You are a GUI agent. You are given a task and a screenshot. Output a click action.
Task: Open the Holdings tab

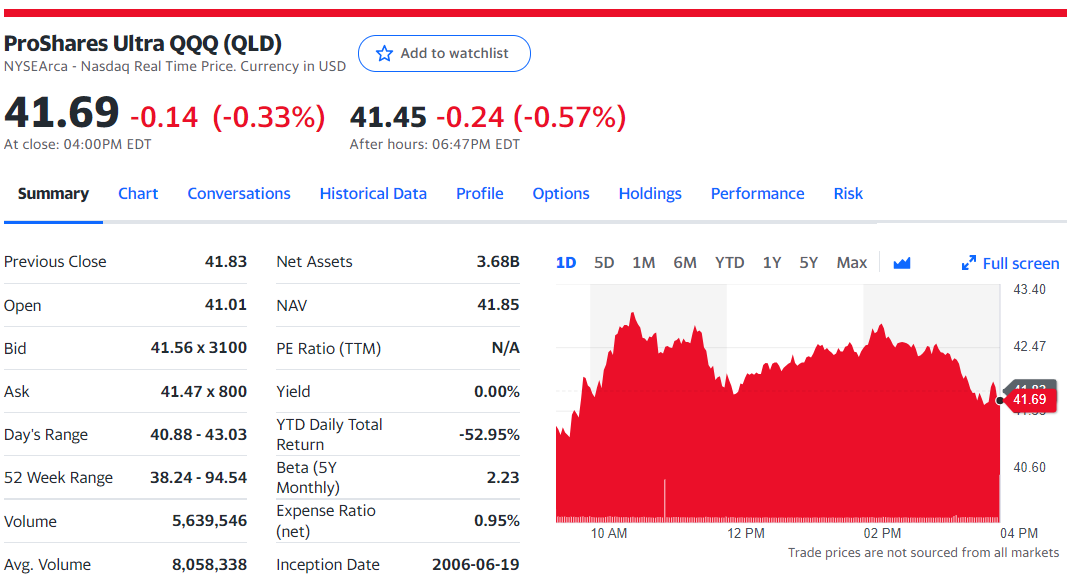(x=650, y=193)
